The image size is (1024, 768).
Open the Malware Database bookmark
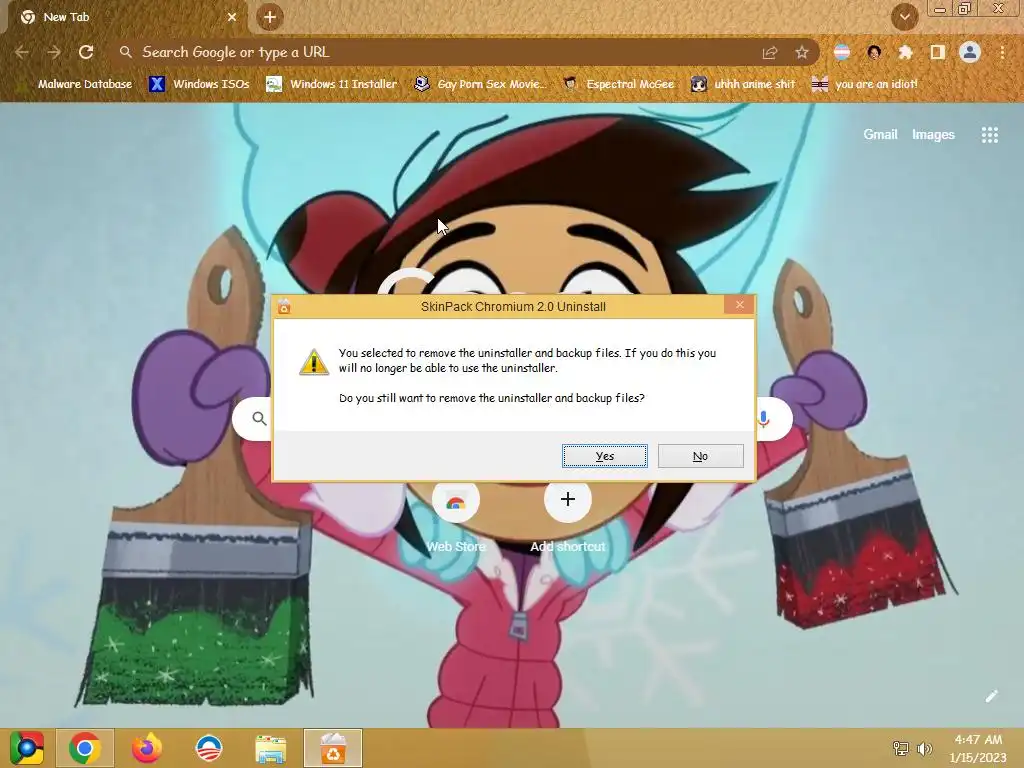point(76,84)
